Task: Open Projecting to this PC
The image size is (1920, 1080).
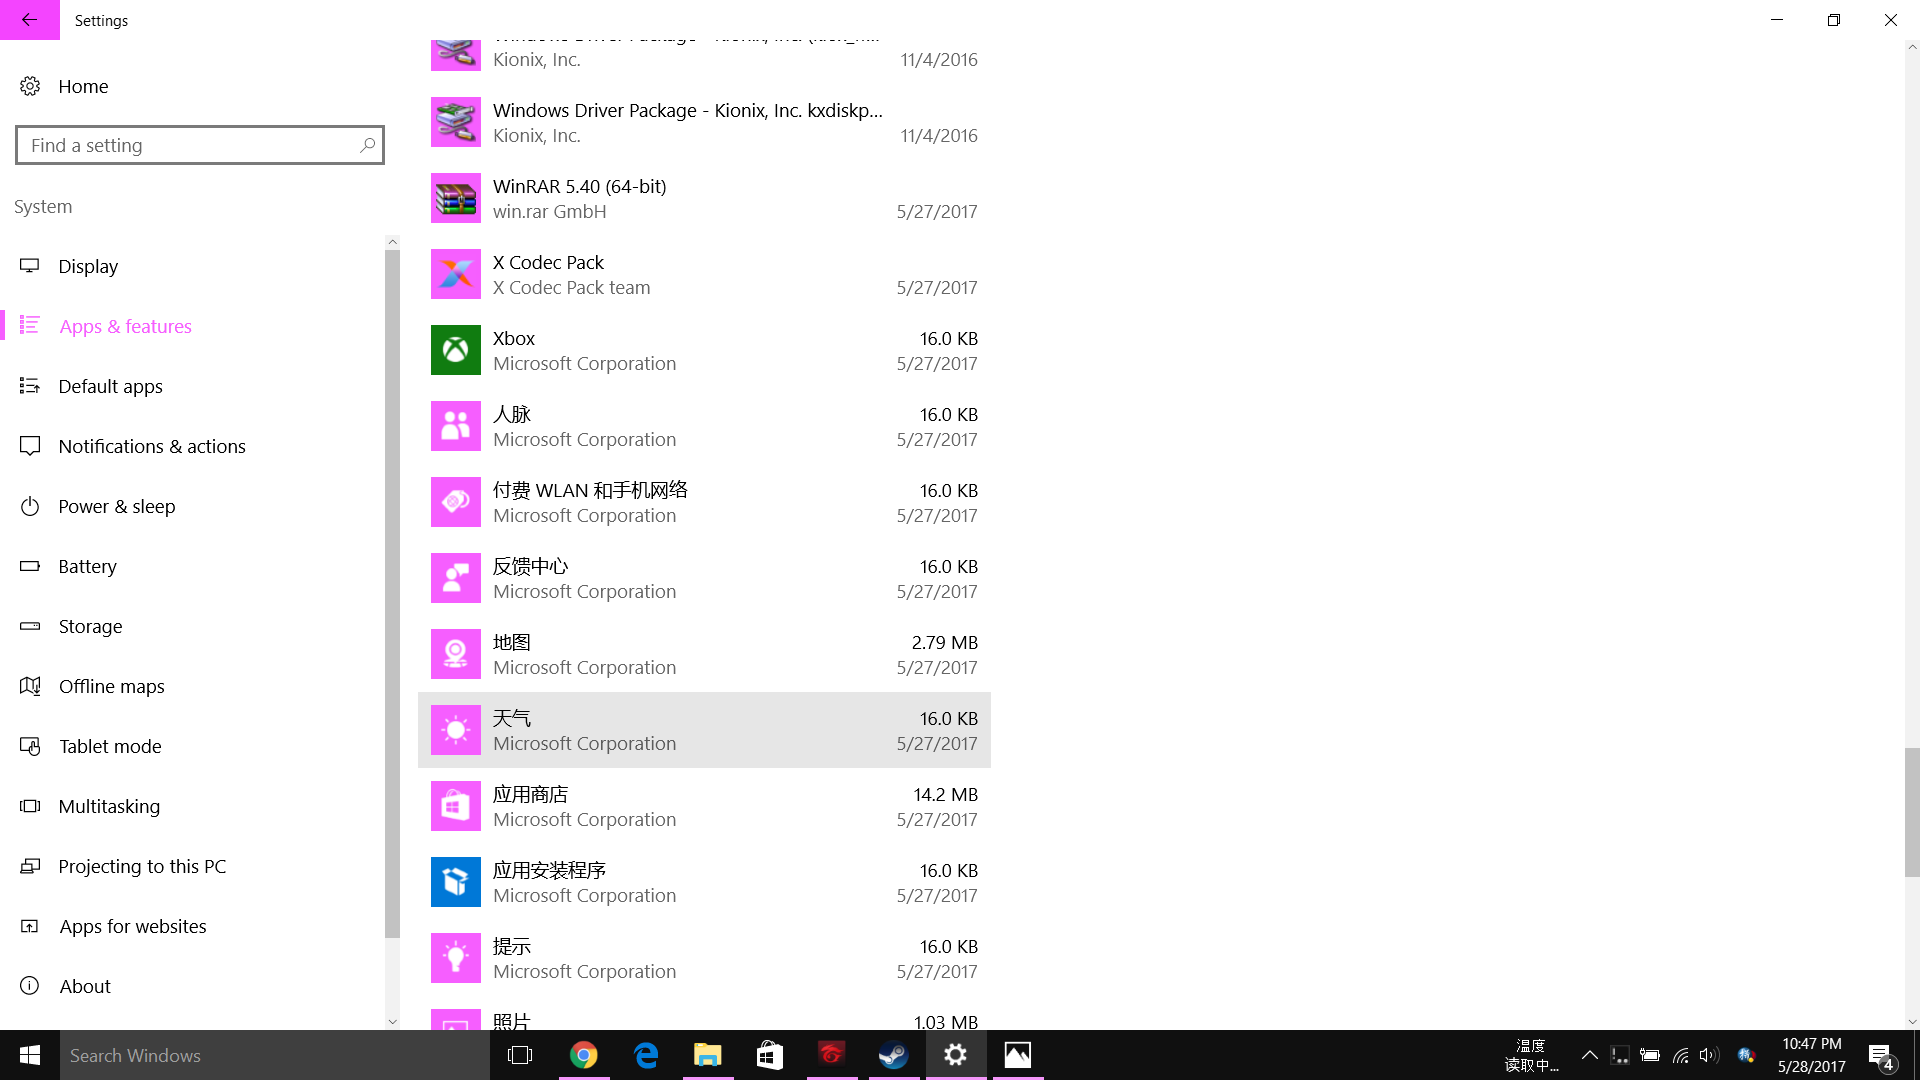Action: point(192,866)
